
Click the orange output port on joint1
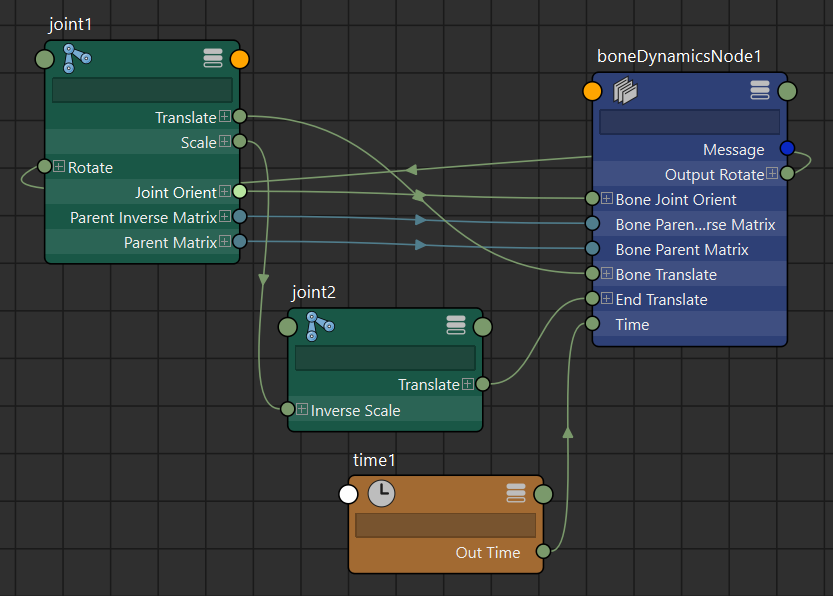pyautogui.click(x=239, y=58)
